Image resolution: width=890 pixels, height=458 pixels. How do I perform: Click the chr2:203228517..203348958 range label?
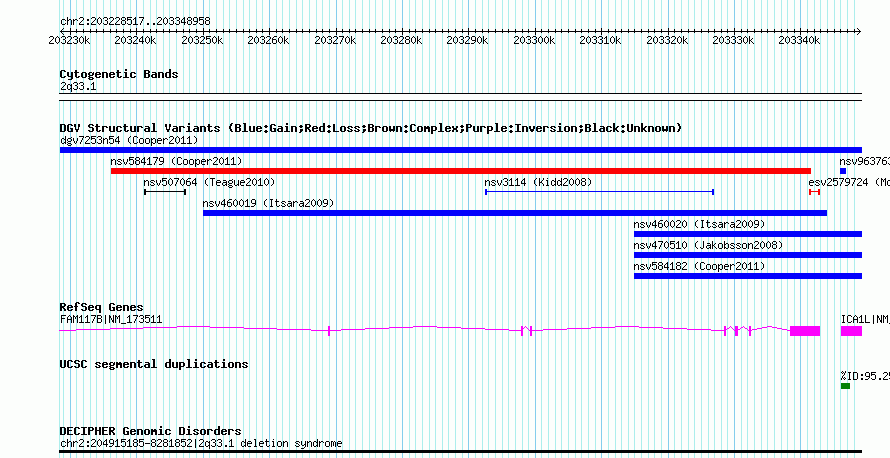point(135,22)
